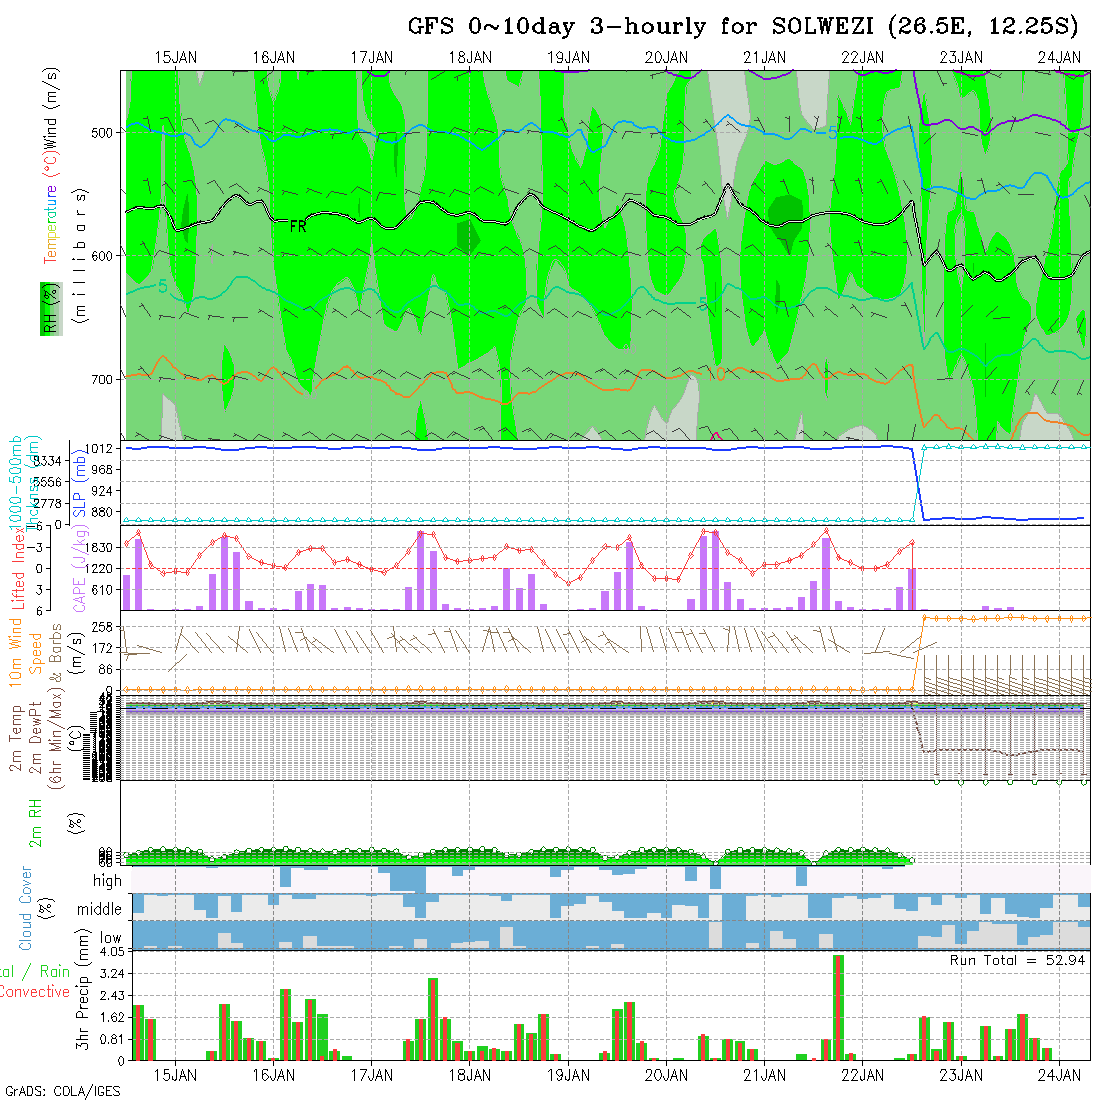Click the 18JAN marker on the top axis
This screenshot has height=1100, width=1100.
tap(469, 57)
